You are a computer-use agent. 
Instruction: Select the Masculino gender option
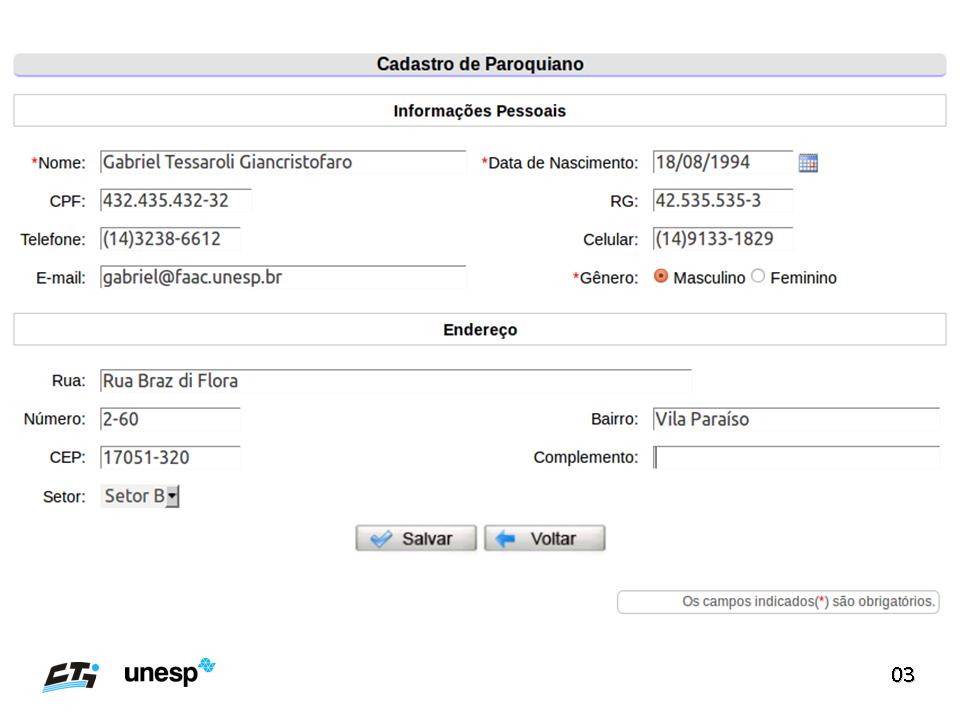661,276
